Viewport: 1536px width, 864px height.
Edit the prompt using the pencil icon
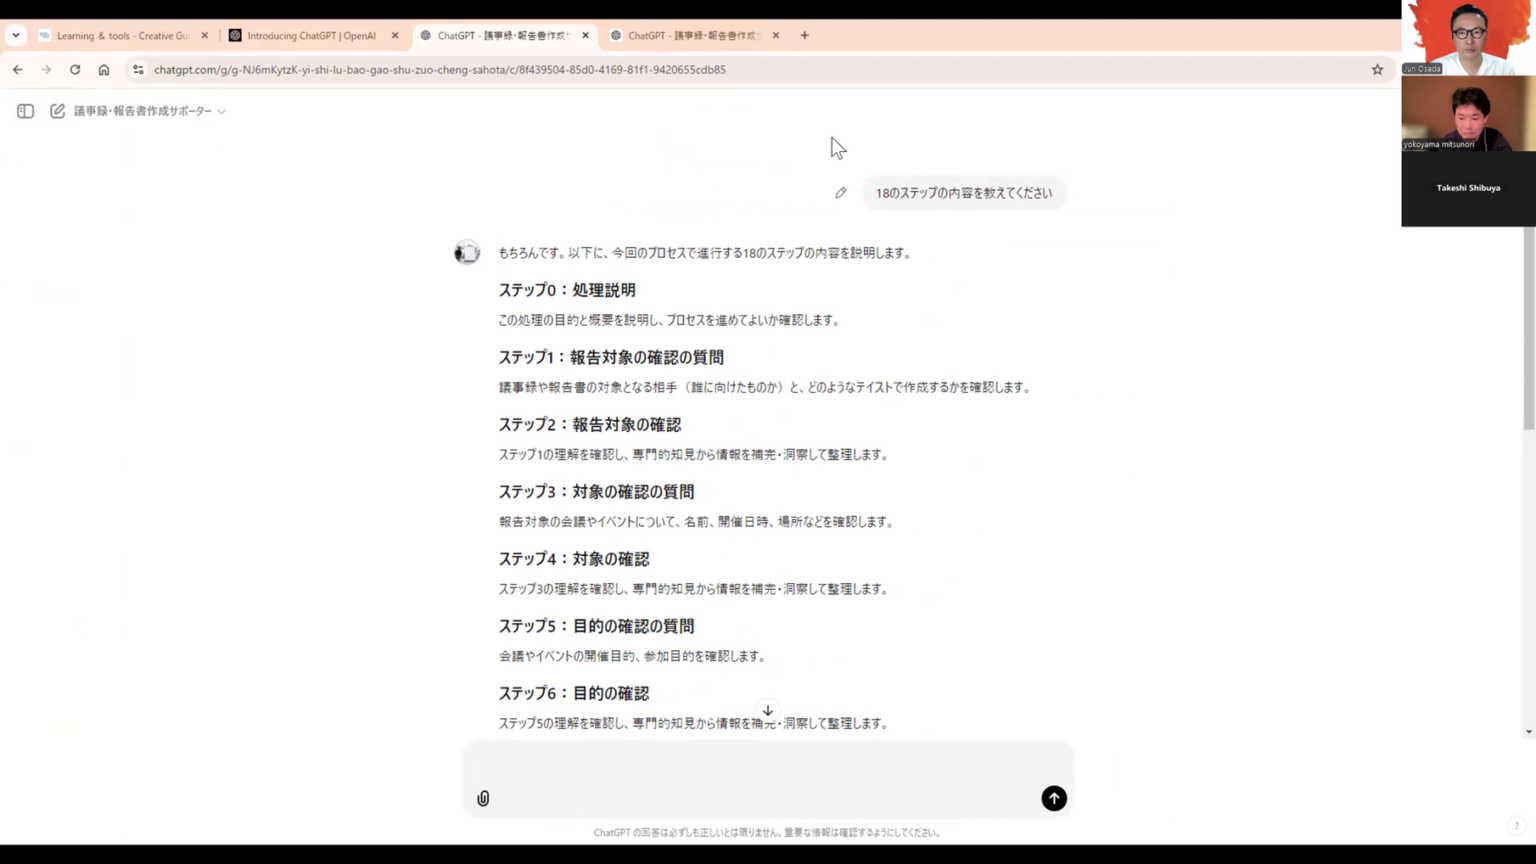click(x=840, y=193)
